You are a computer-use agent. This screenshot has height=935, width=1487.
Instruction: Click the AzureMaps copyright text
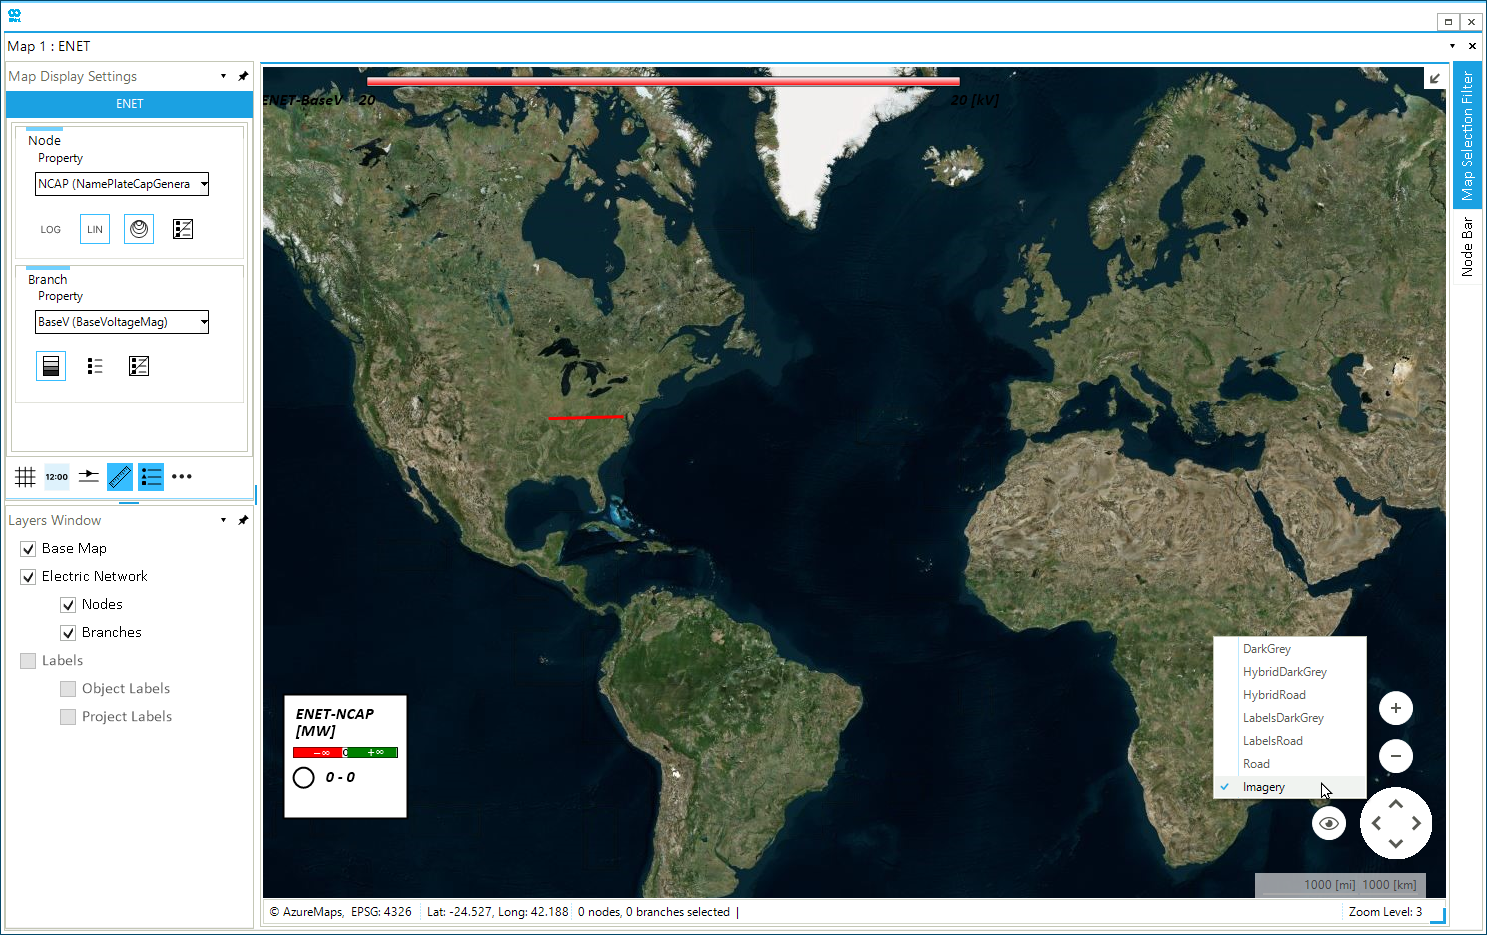click(x=307, y=912)
